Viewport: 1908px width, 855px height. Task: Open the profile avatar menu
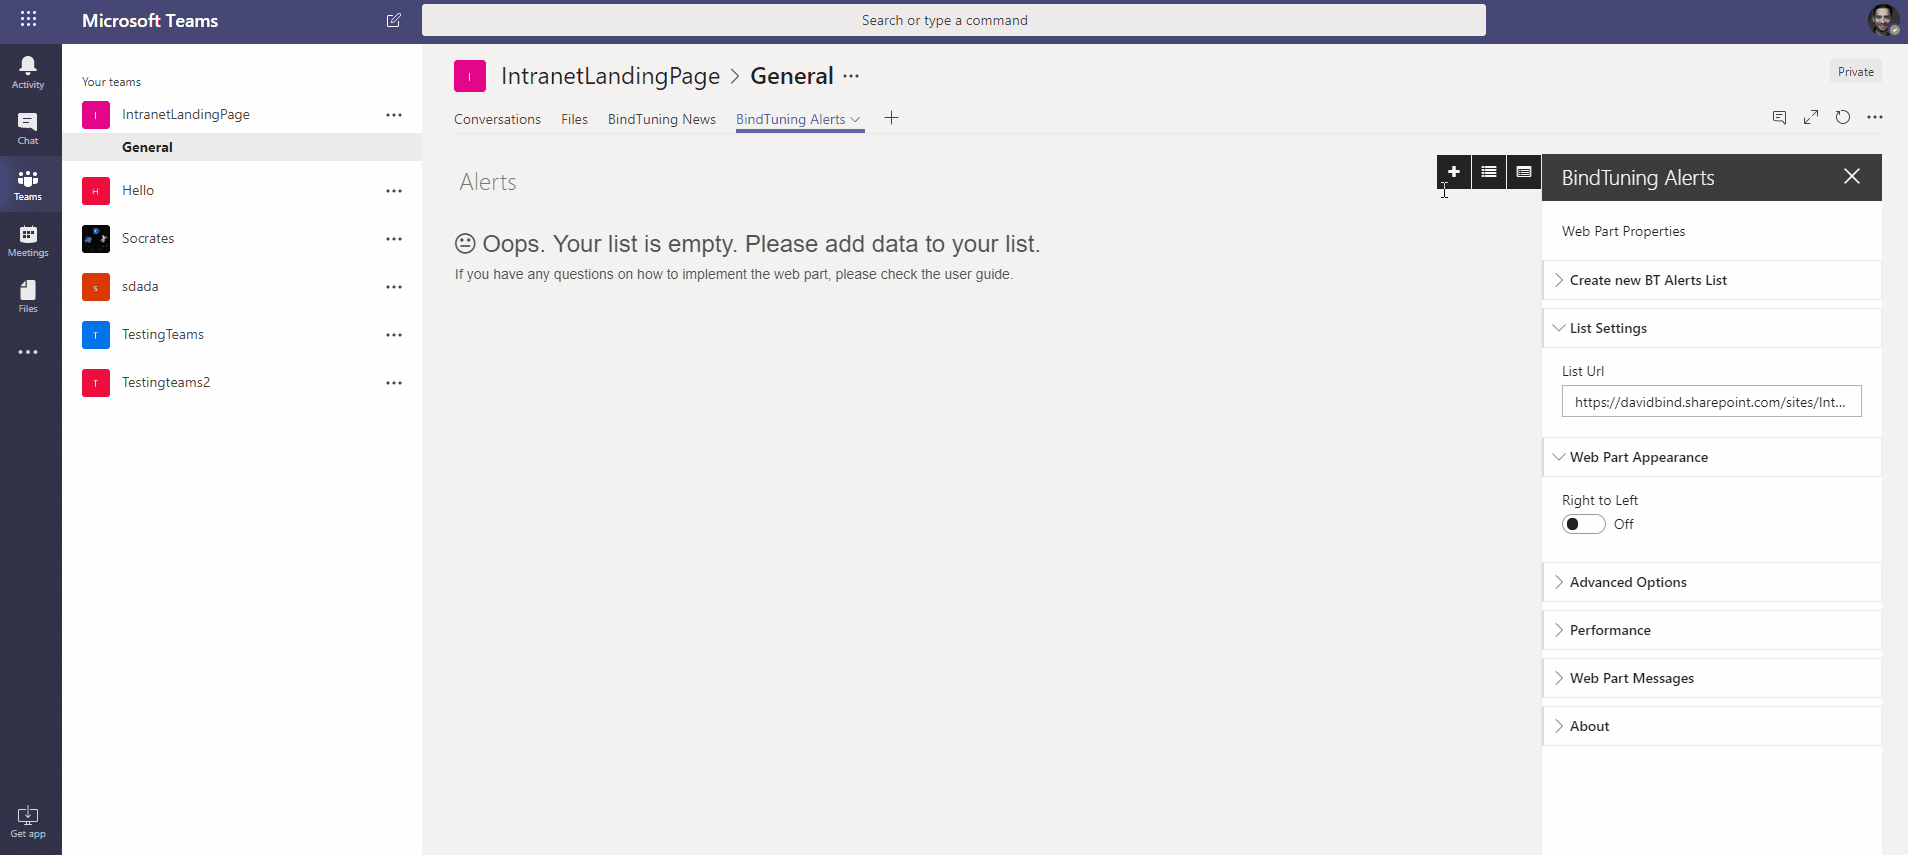(x=1883, y=19)
